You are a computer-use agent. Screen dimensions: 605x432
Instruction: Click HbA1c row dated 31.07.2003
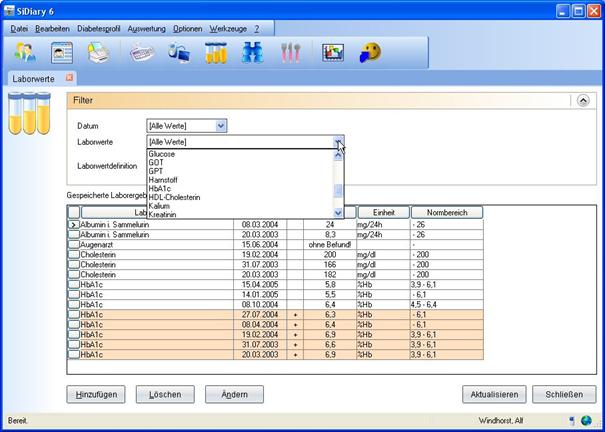(275, 344)
